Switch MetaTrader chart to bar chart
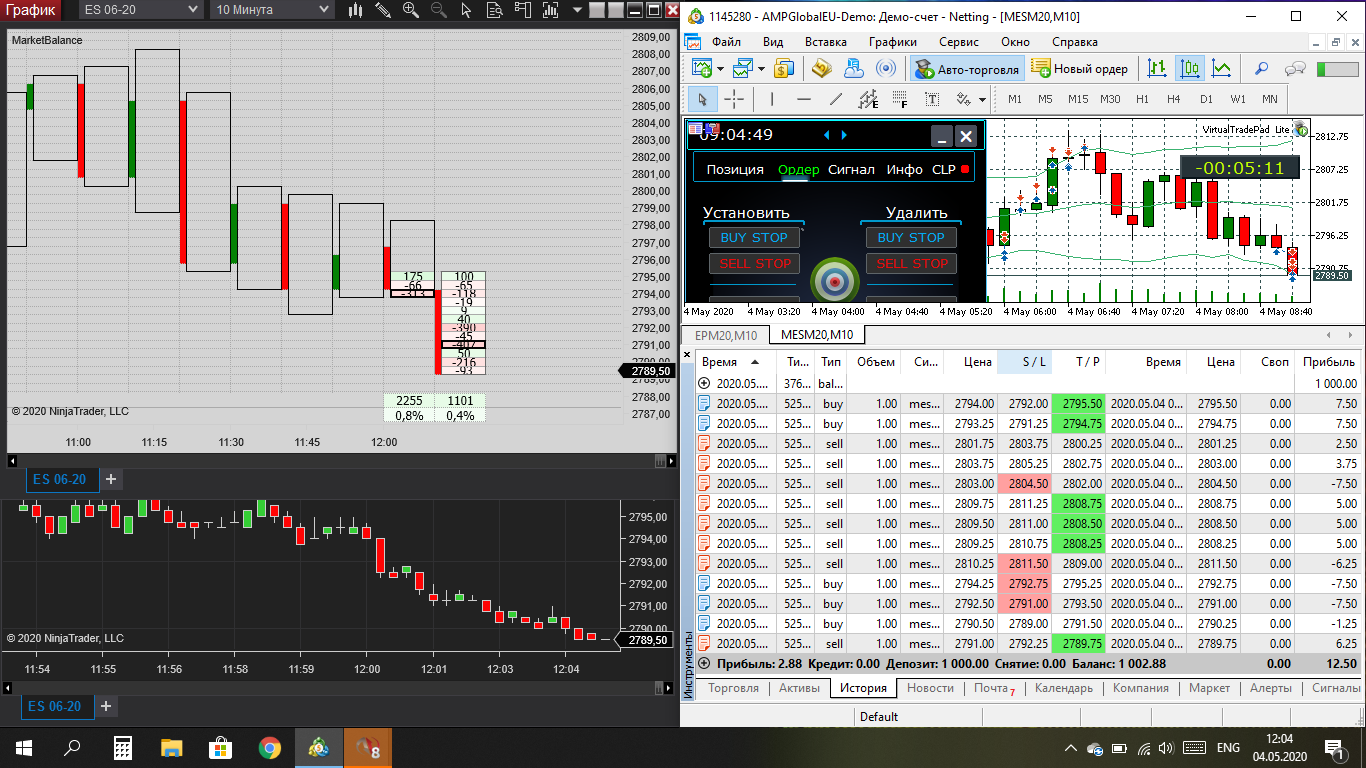This screenshot has width=1366, height=768. [1158, 68]
